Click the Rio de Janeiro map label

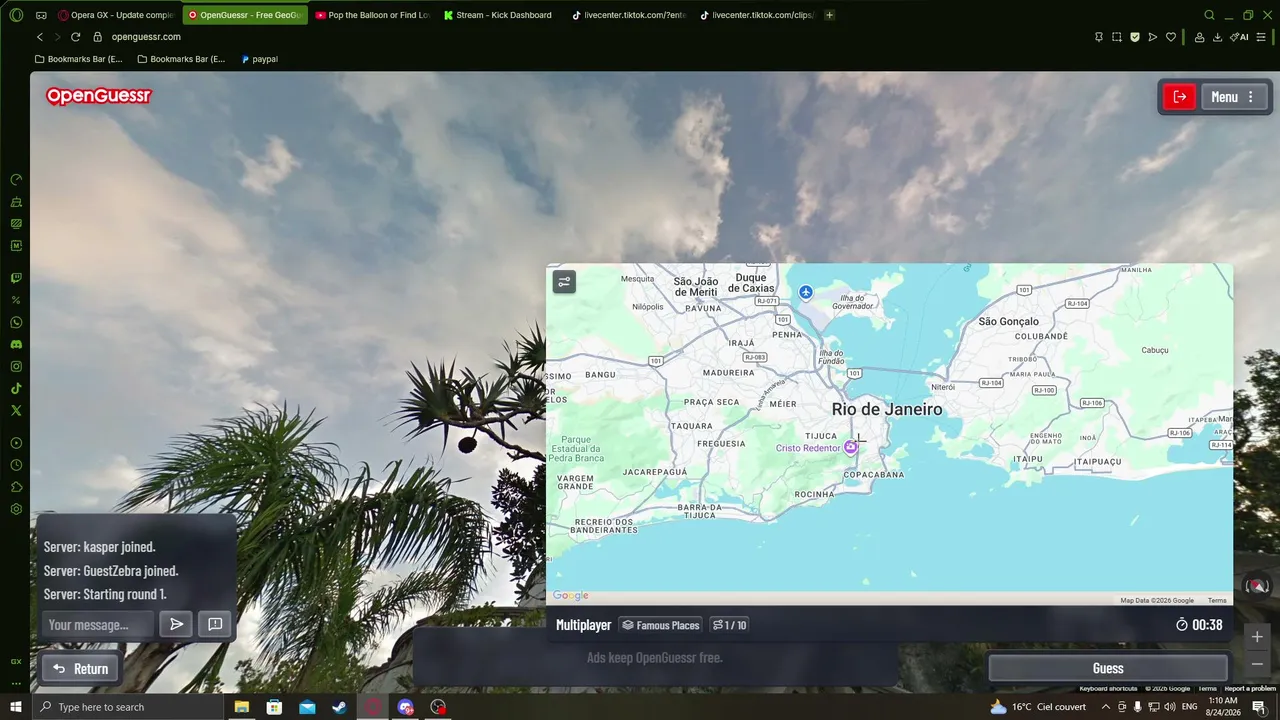[887, 409]
